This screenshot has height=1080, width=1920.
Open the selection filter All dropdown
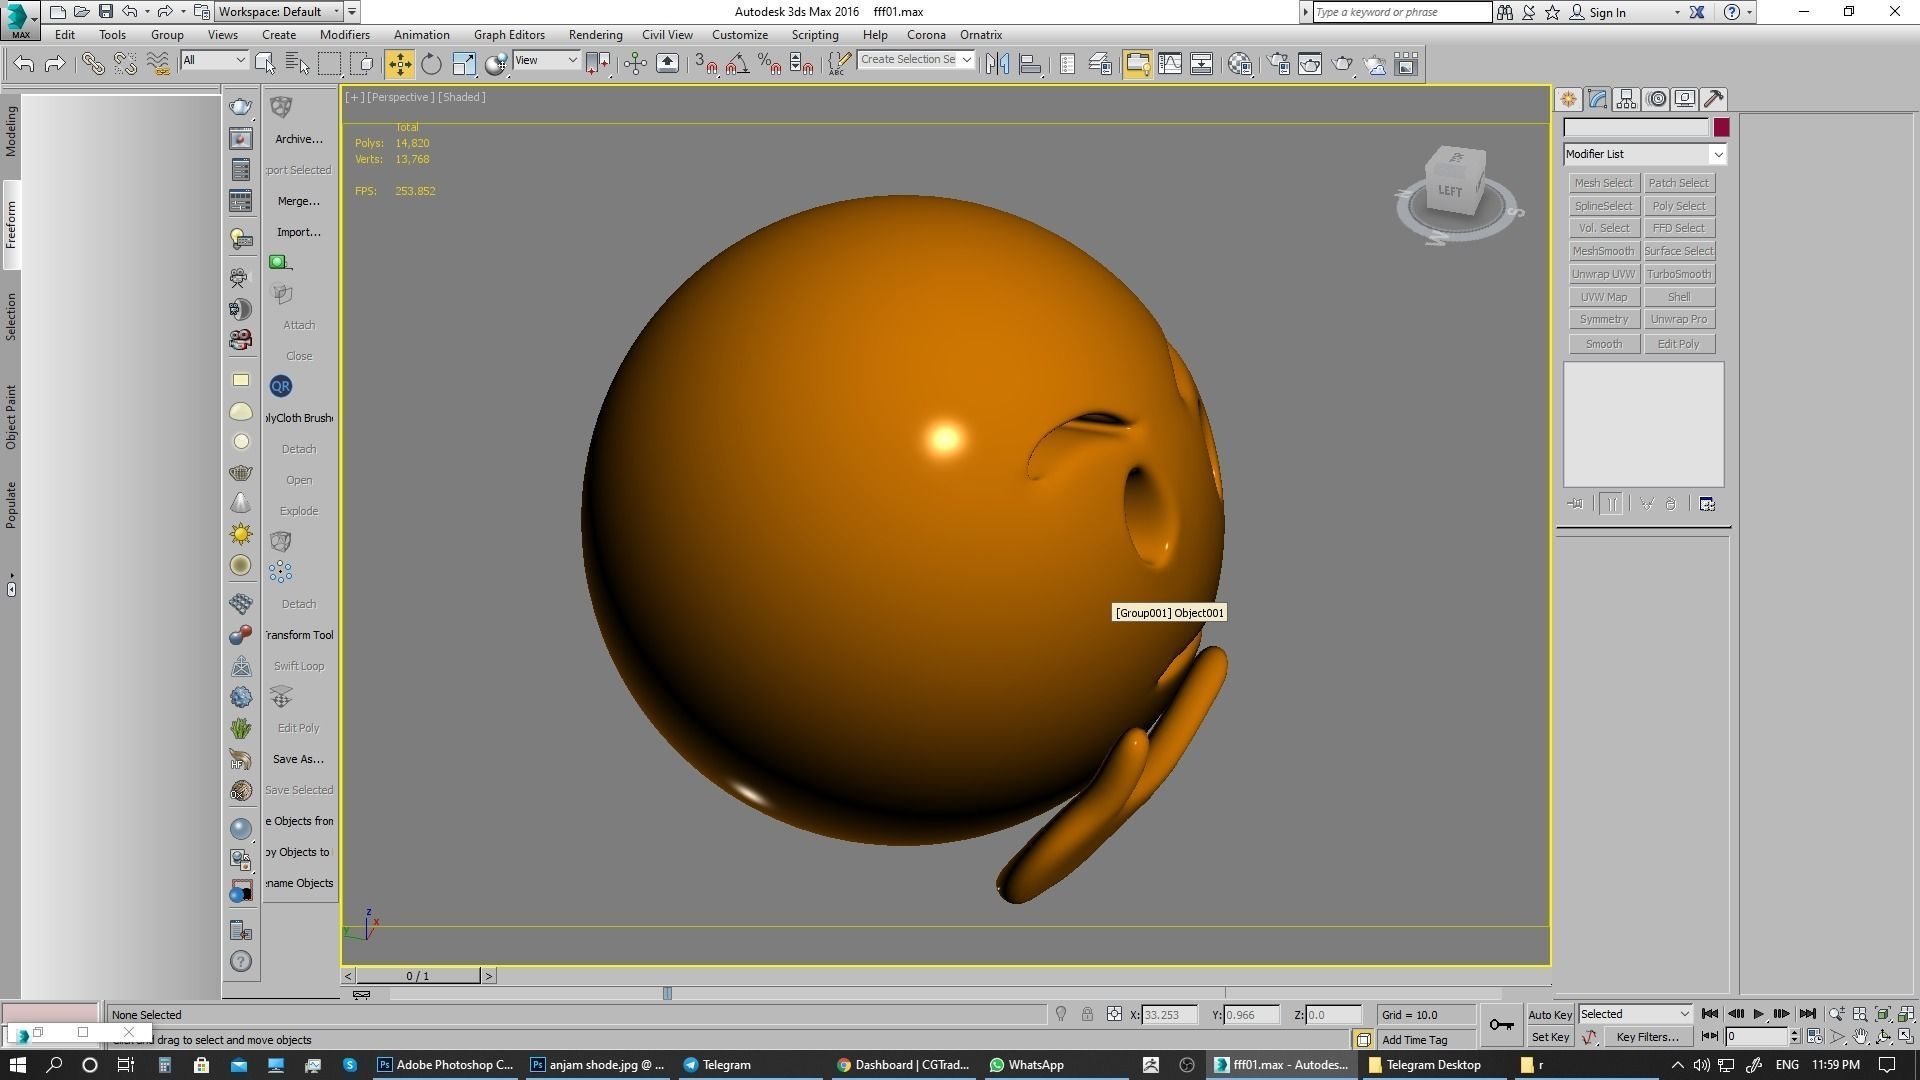(213, 60)
